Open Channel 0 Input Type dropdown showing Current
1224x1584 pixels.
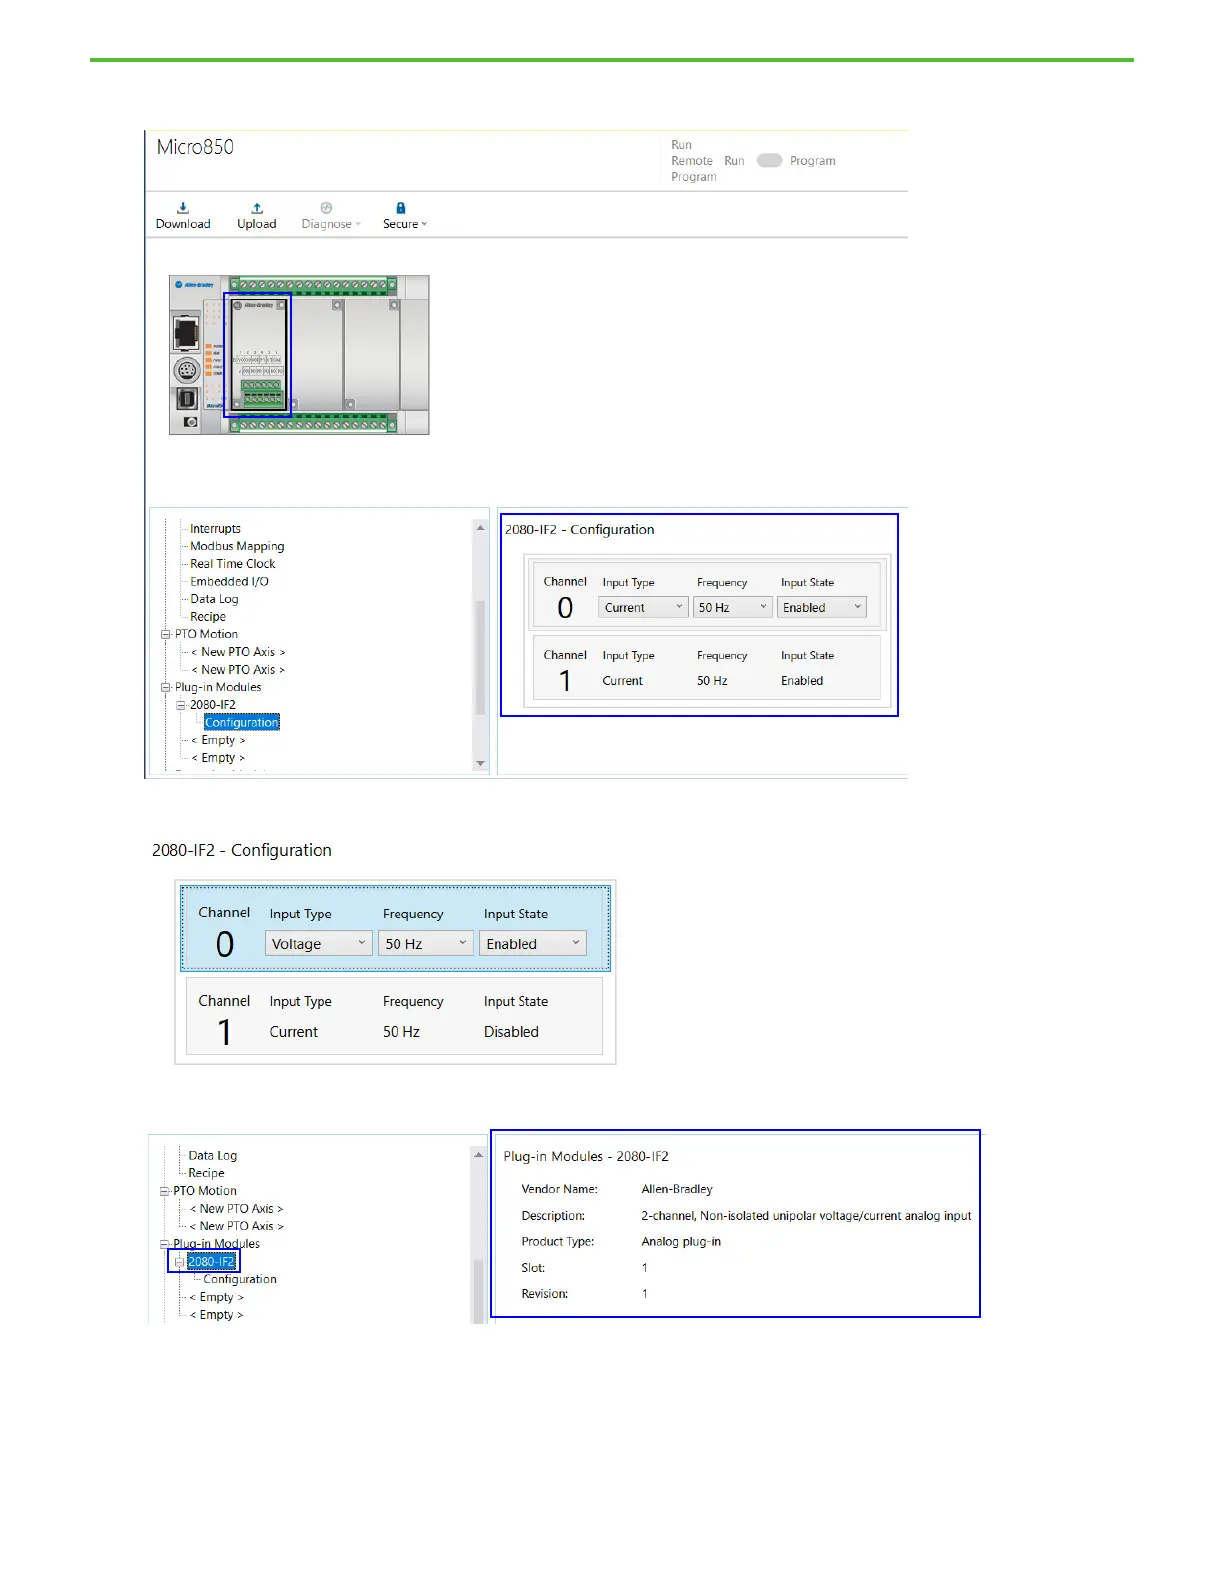643,607
